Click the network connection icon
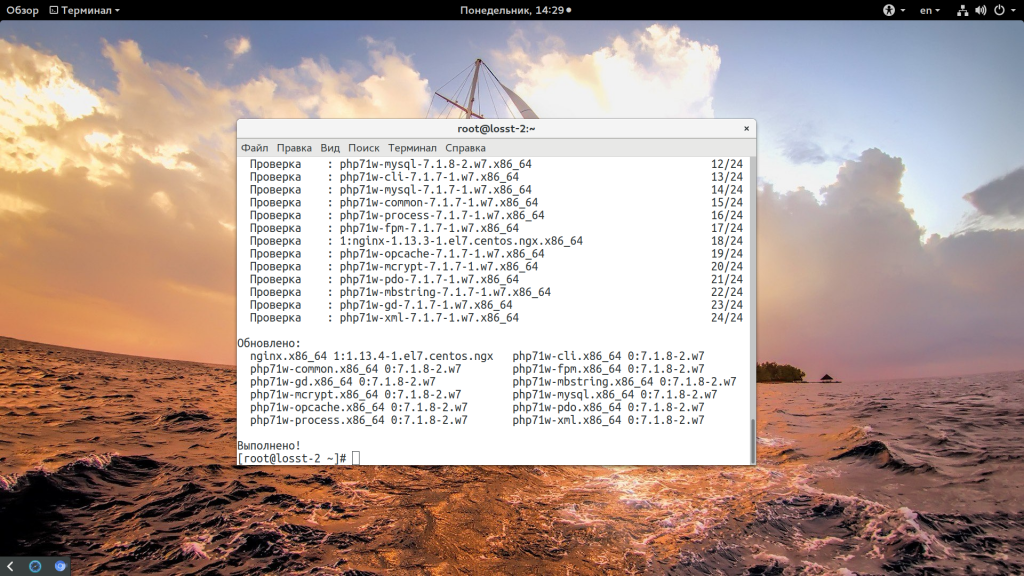This screenshot has width=1024, height=576. pyautogui.click(x=962, y=10)
